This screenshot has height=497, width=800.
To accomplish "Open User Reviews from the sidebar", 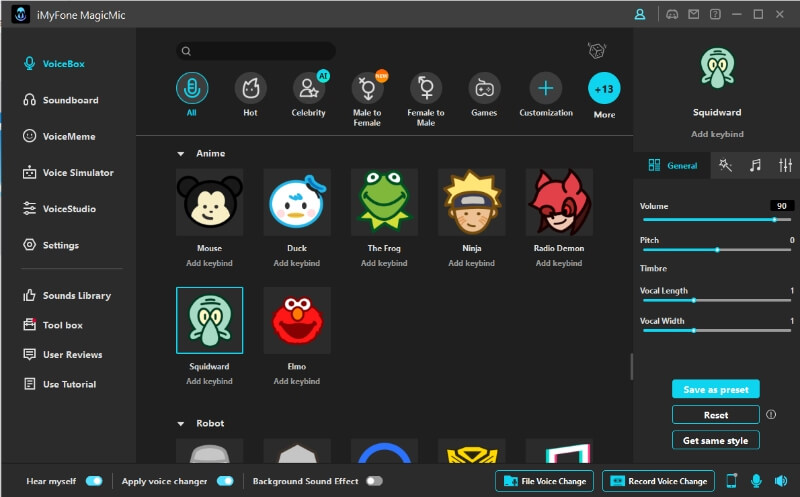I will 63,355.
